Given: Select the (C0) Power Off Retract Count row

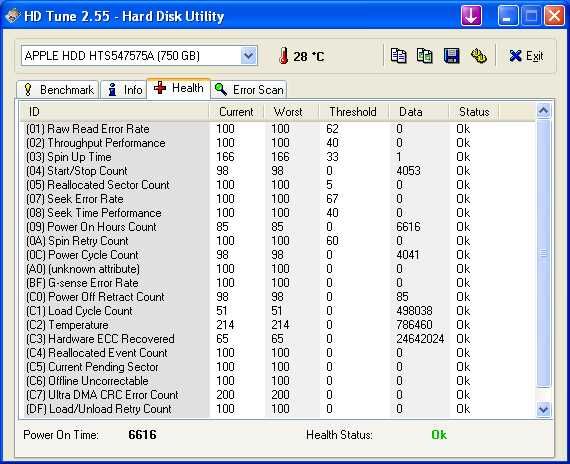Looking at the screenshot, I should point(278,297).
